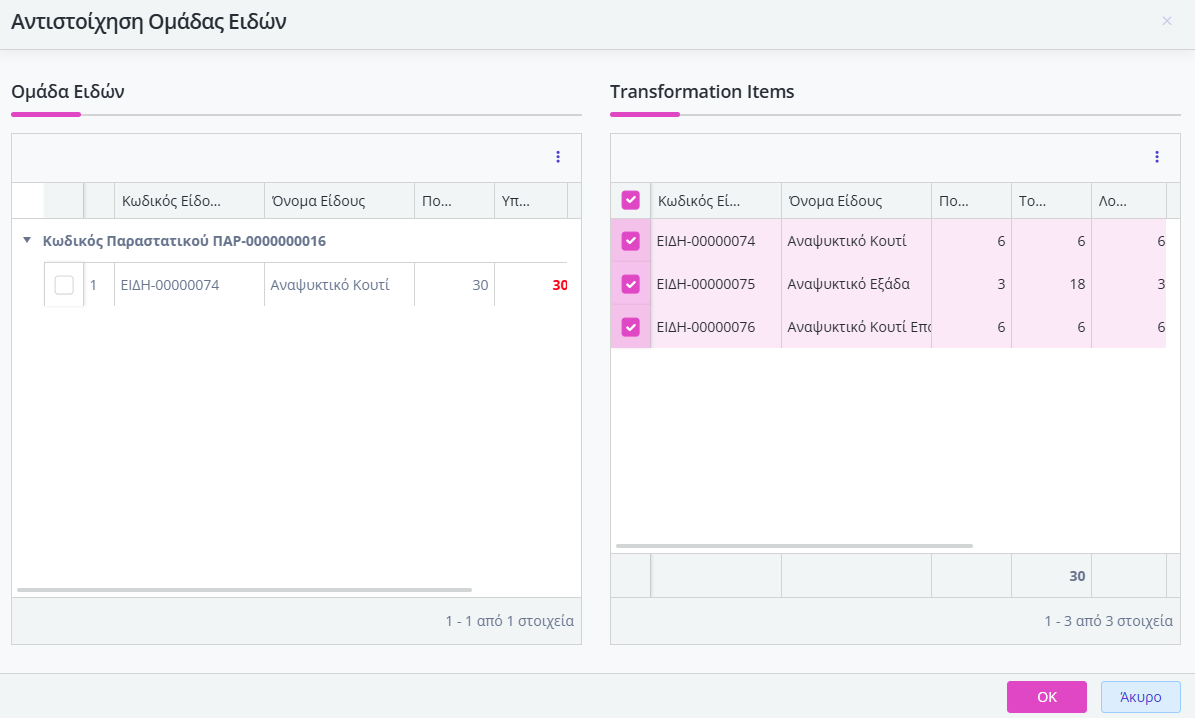This screenshot has width=1195, height=718.
Task: Open the Ομάδα Ειδών grid options menu
Action: point(558,157)
